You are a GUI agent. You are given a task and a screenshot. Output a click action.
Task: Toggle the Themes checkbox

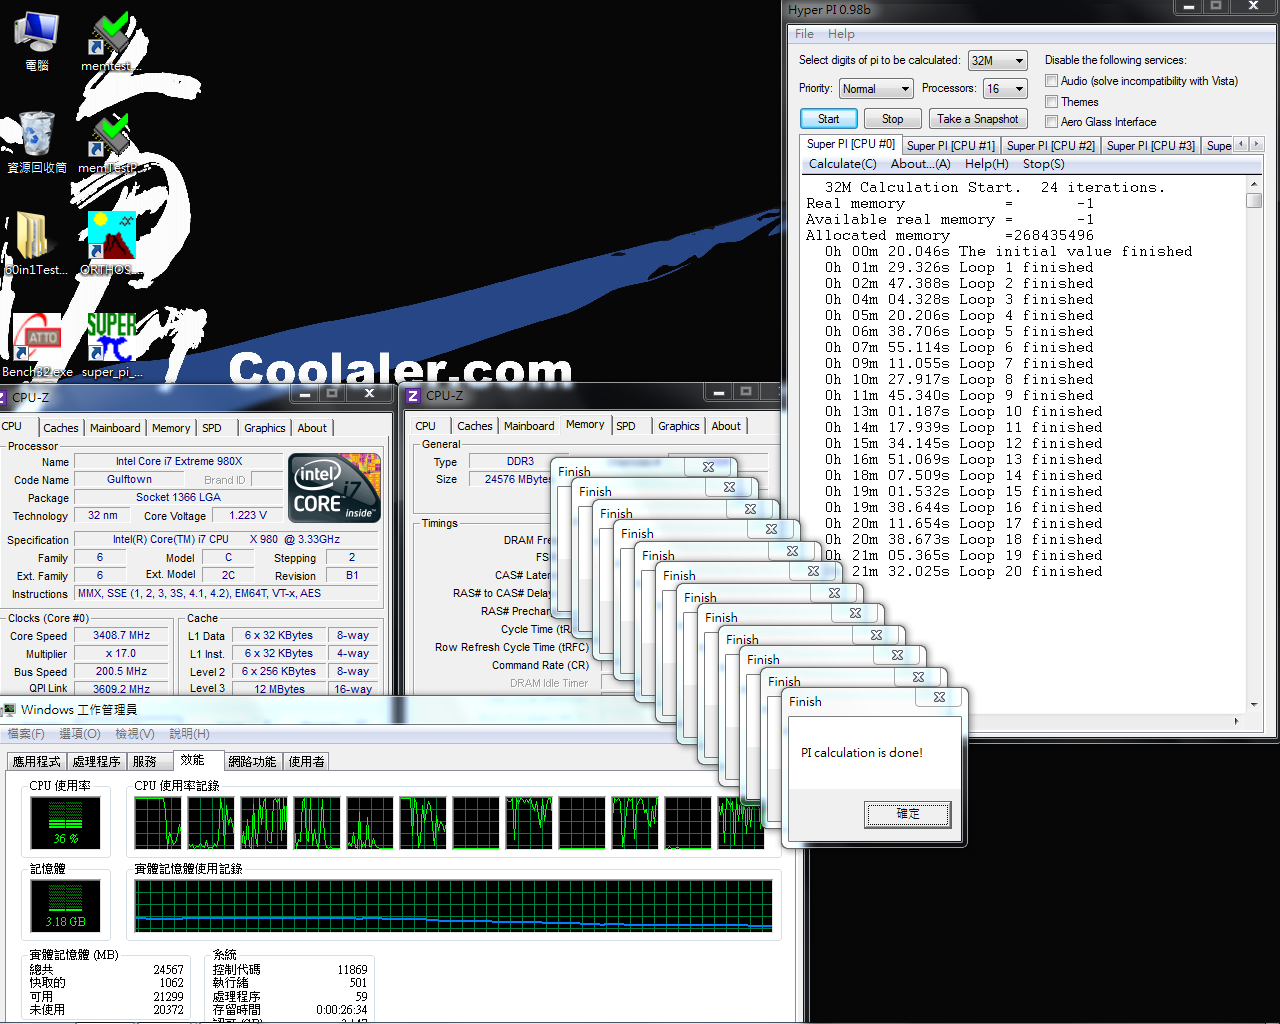pos(1051,102)
